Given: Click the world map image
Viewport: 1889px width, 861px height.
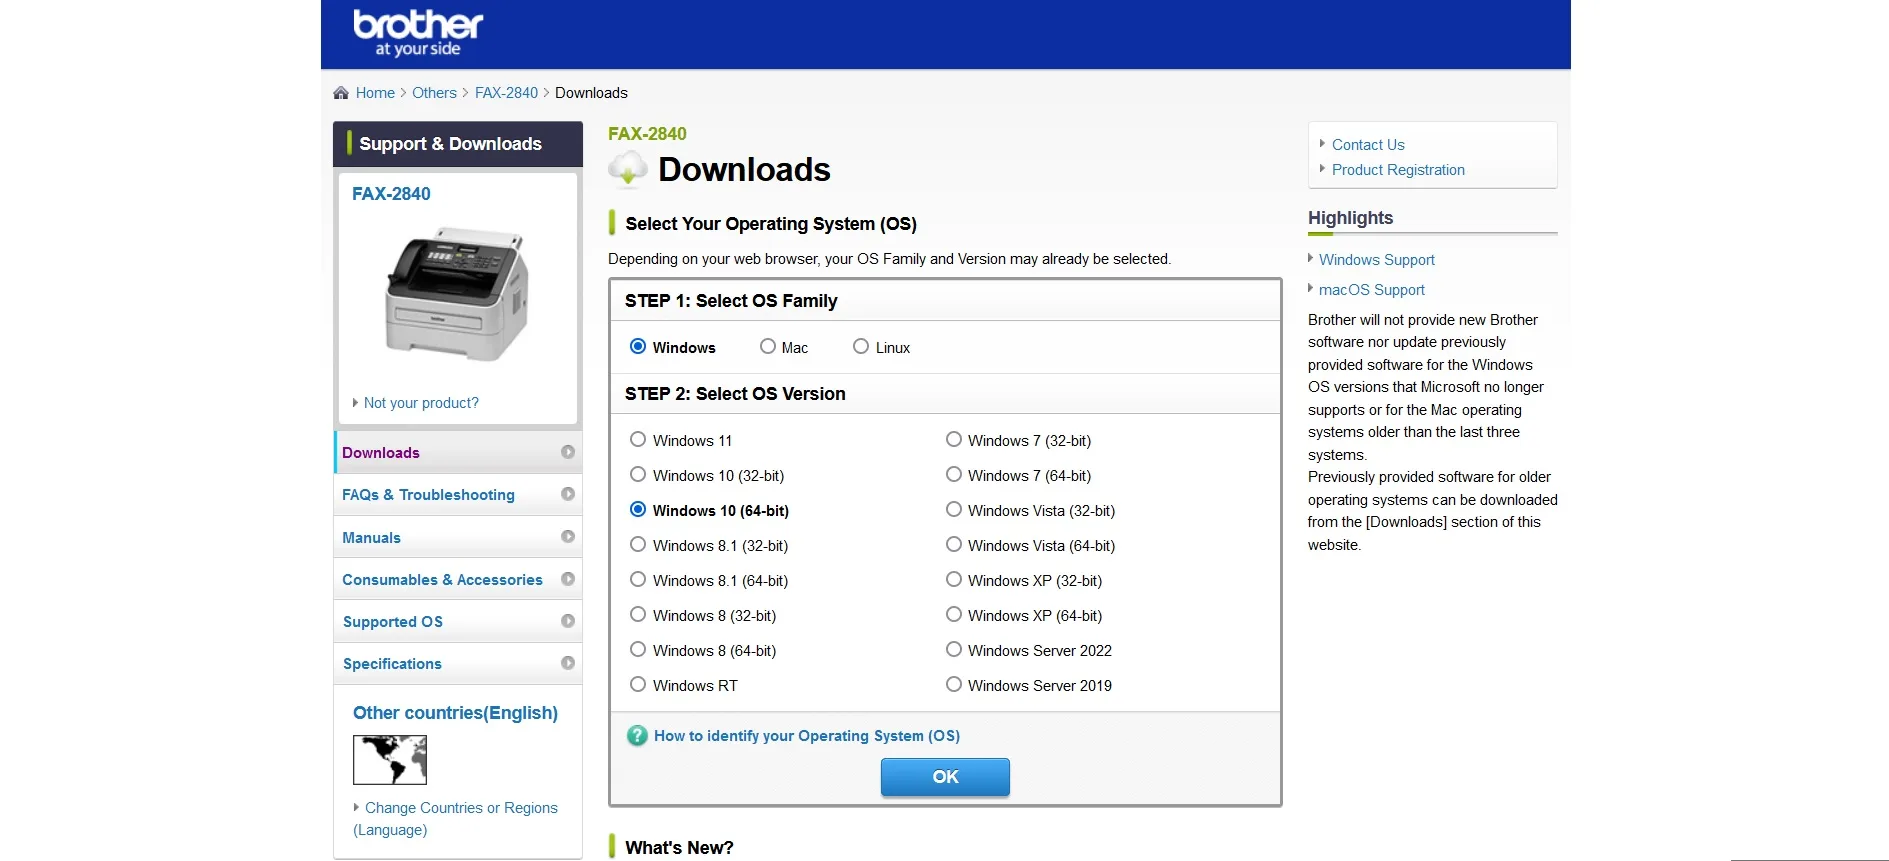Looking at the screenshot, I should (x=390, y=760).
